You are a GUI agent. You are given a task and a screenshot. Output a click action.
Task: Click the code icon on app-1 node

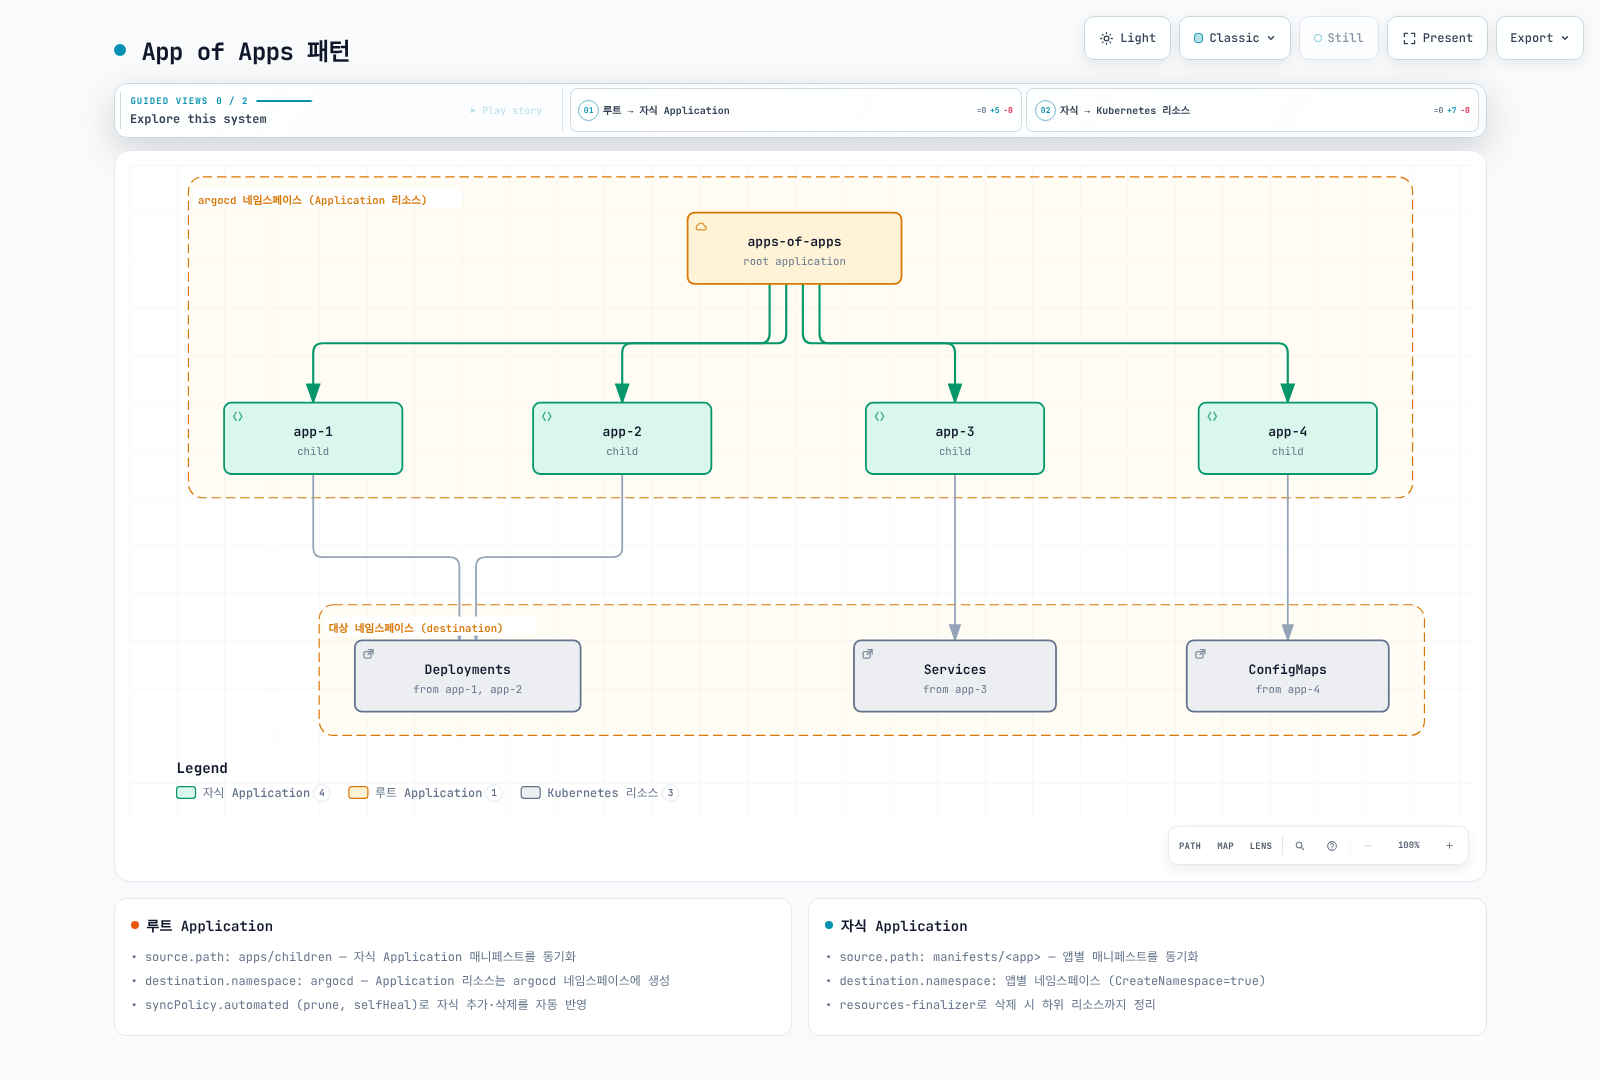238,417
